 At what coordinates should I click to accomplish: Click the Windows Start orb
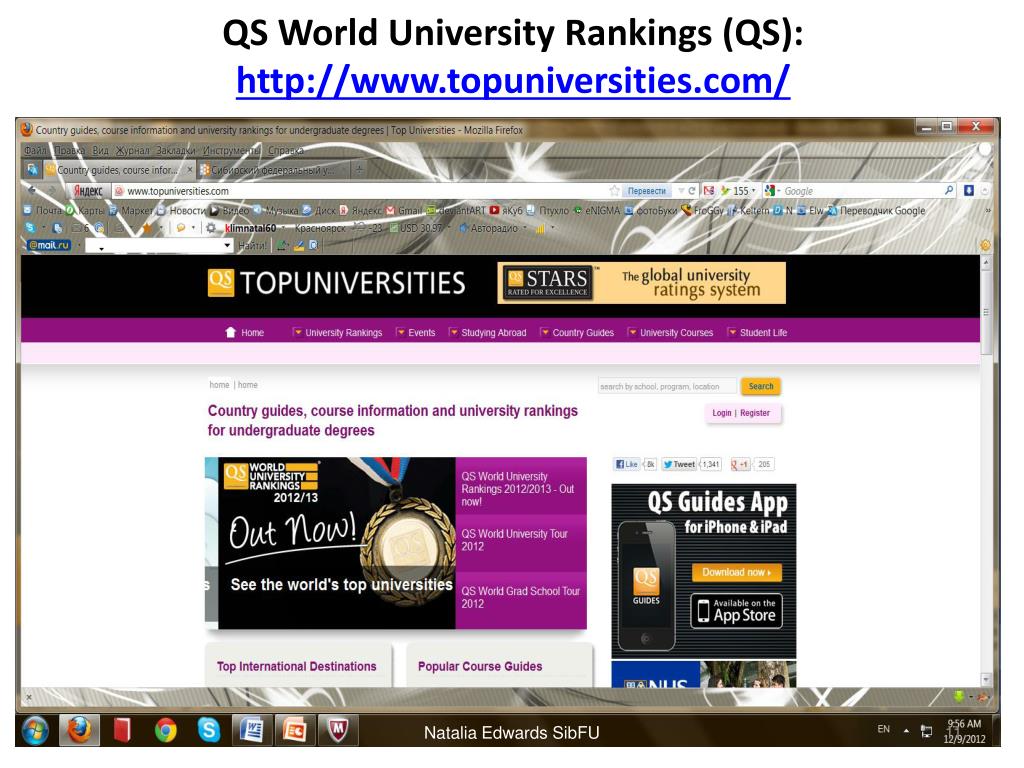click(36, 730)
